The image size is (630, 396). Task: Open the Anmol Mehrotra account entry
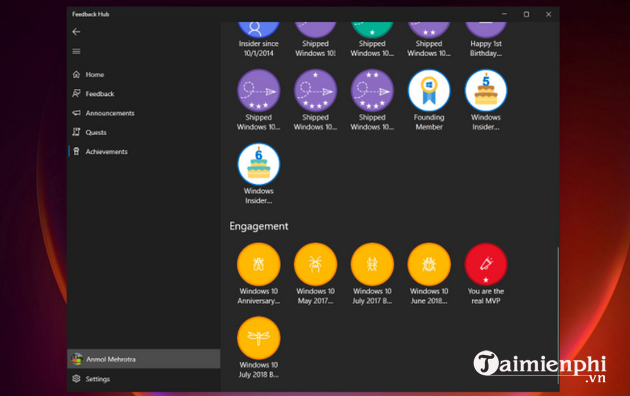tap(143, 359)
